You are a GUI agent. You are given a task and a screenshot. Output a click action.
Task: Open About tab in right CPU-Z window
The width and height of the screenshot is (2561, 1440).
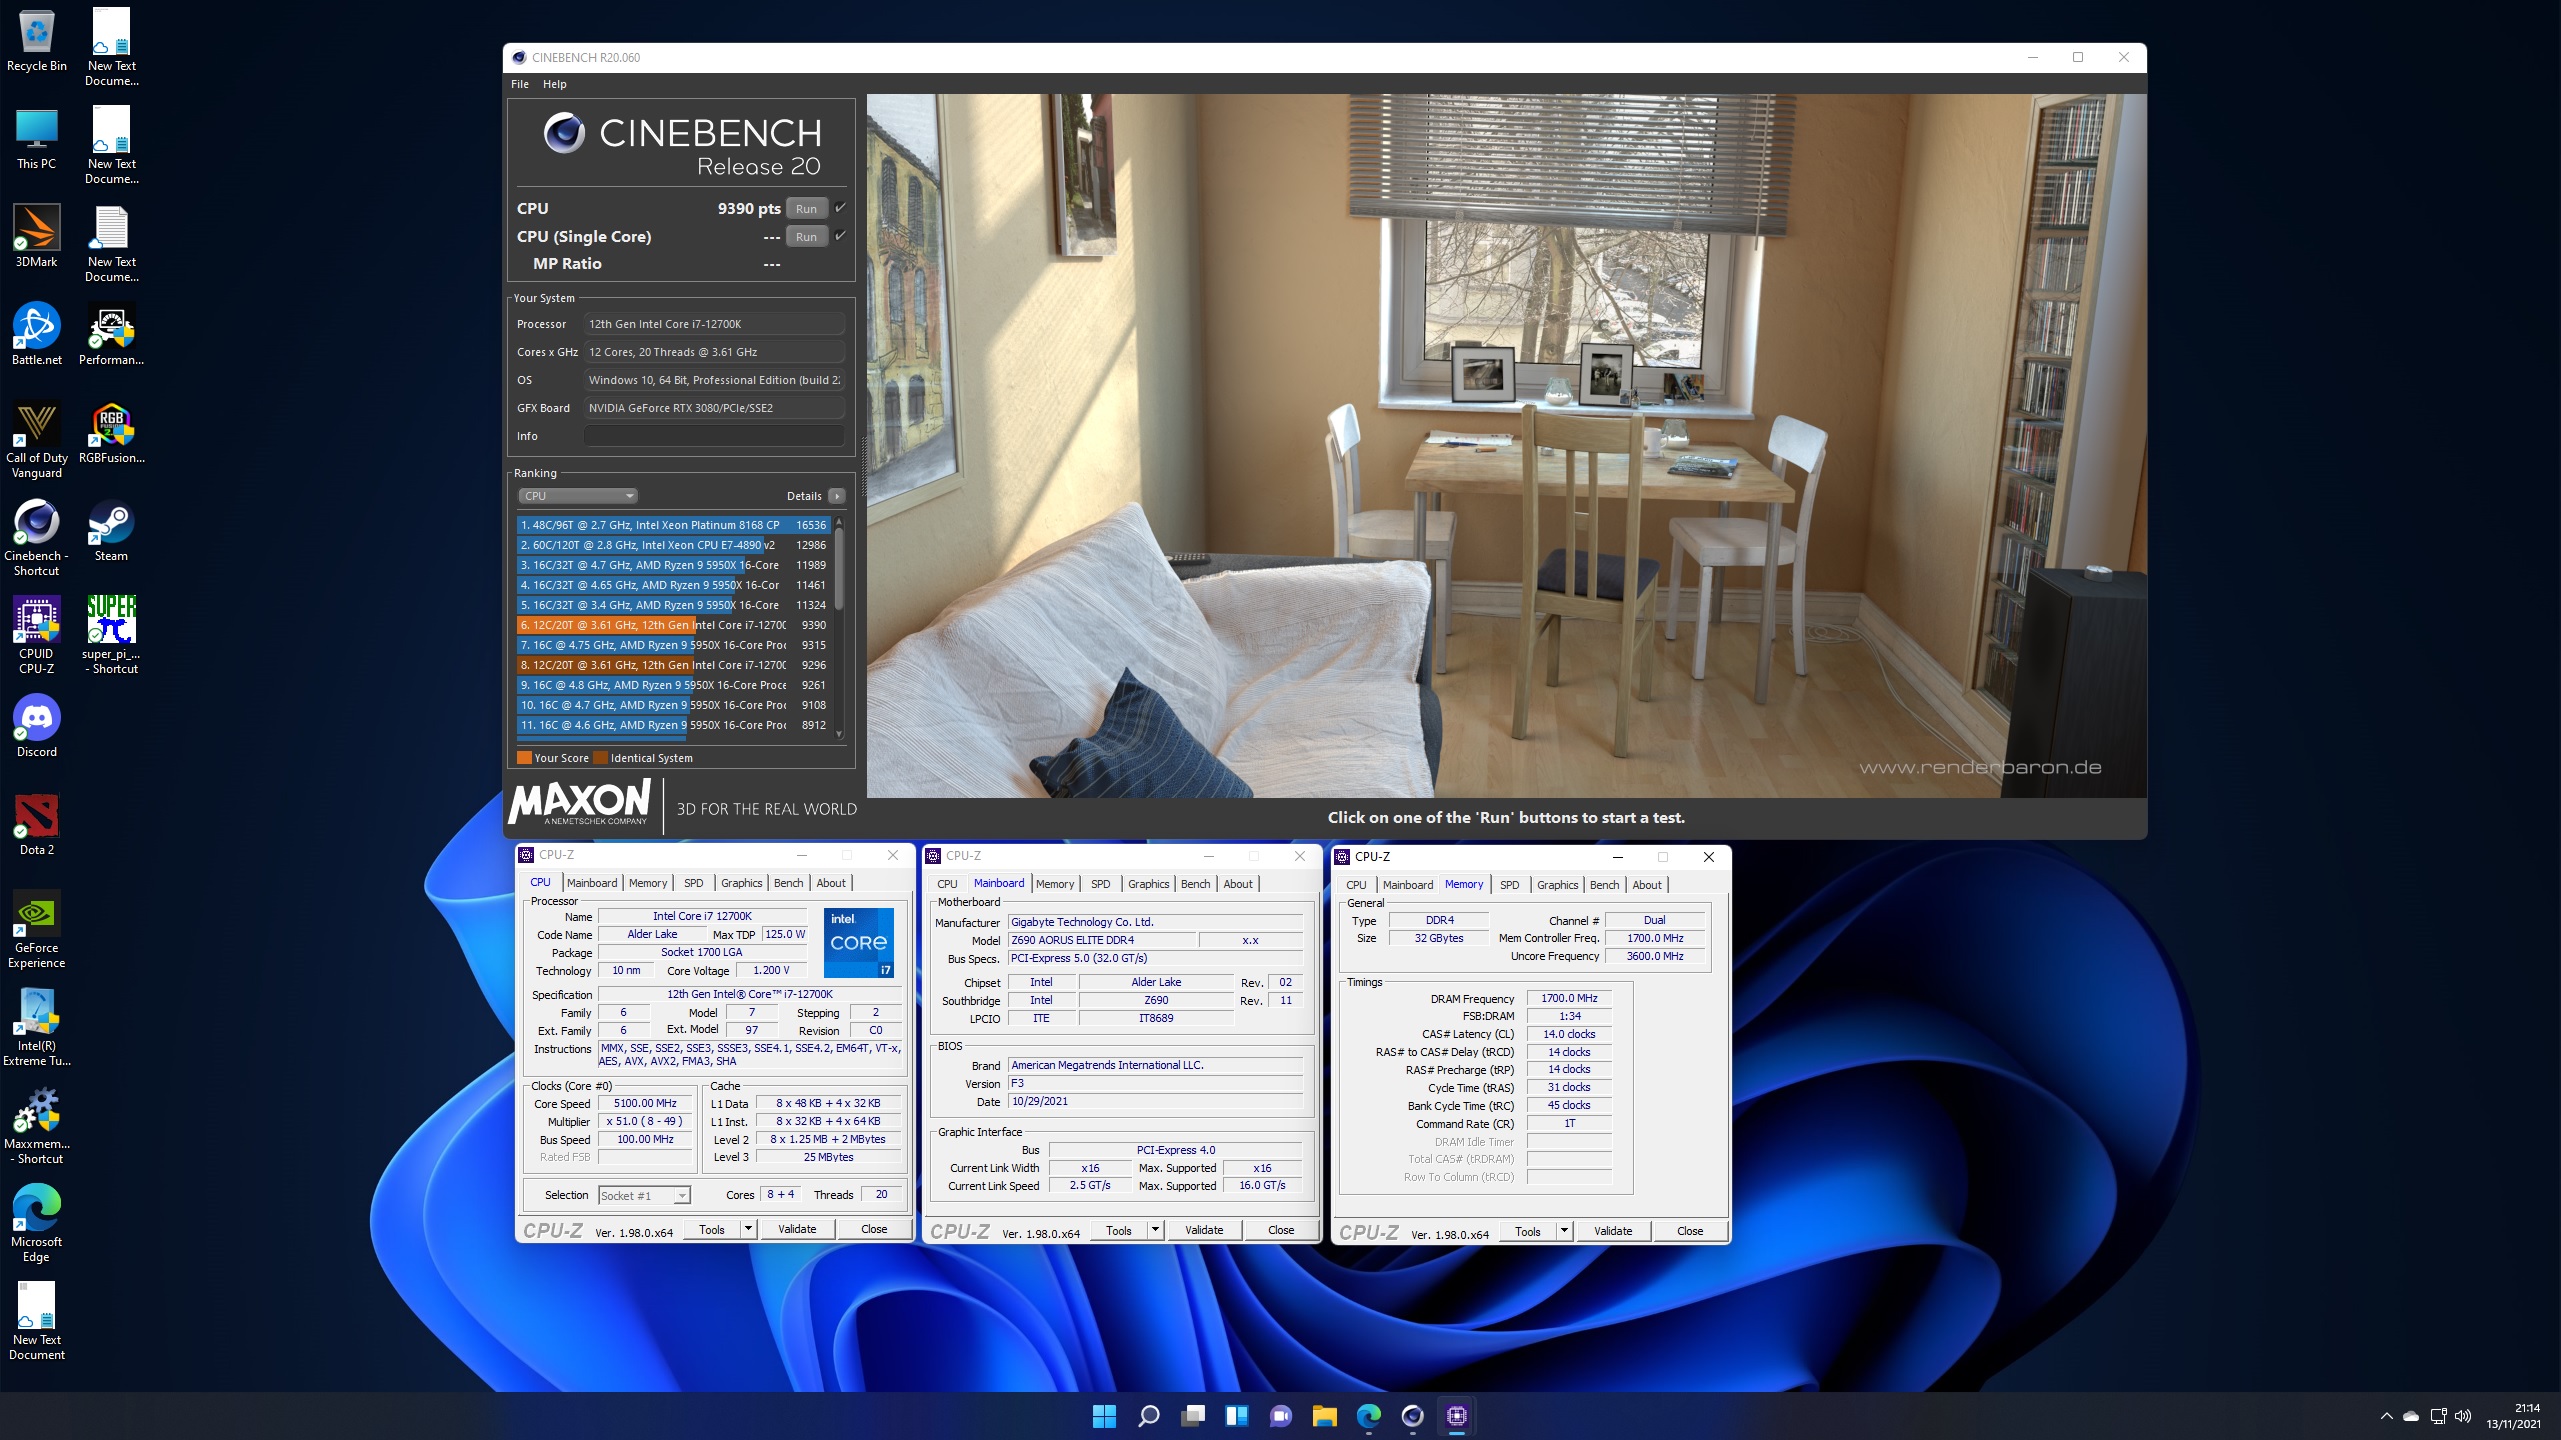pyautogui.click(x=1647, y=885)
